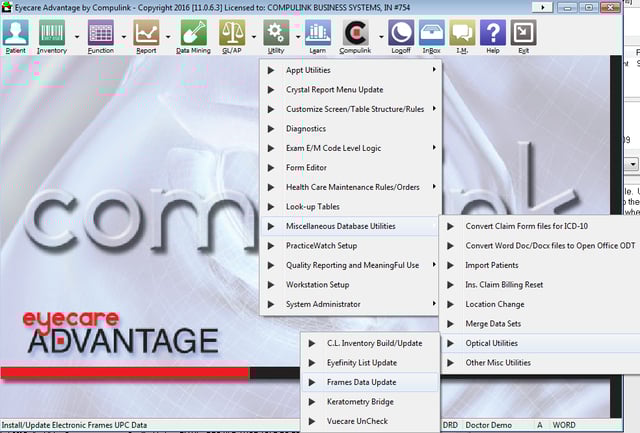The width and height of the screenshot is (640, 433).
Task: Click status text Install/Update Electronic Frames UPC Data
Action: (74, 425)
